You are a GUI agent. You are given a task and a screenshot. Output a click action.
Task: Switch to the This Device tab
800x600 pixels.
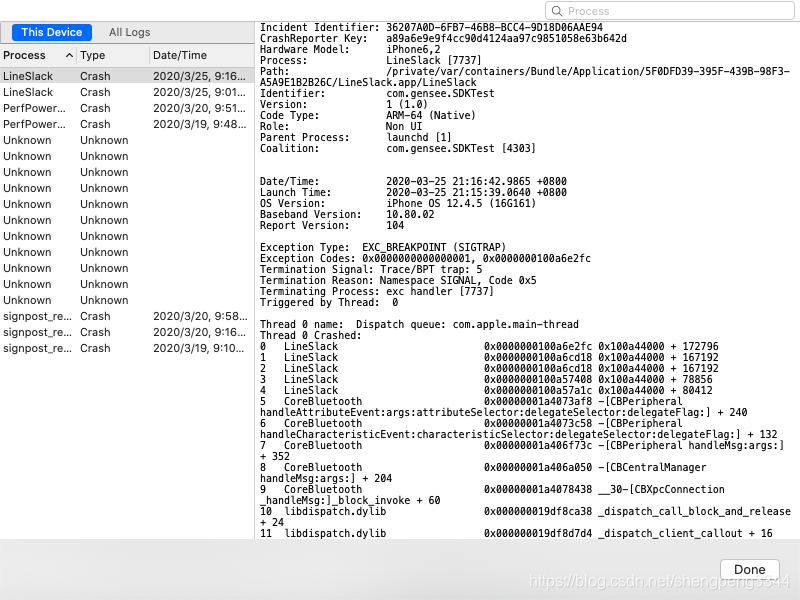pos(52,32)
